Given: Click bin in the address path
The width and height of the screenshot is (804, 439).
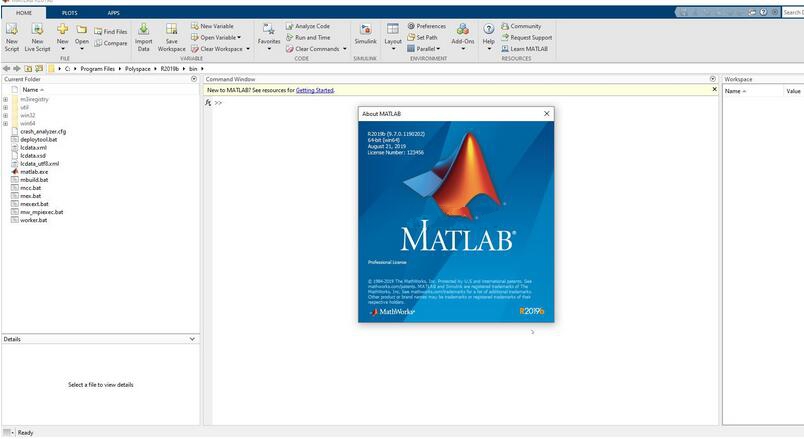Looking at the screenshot, I should pos(193,68).
